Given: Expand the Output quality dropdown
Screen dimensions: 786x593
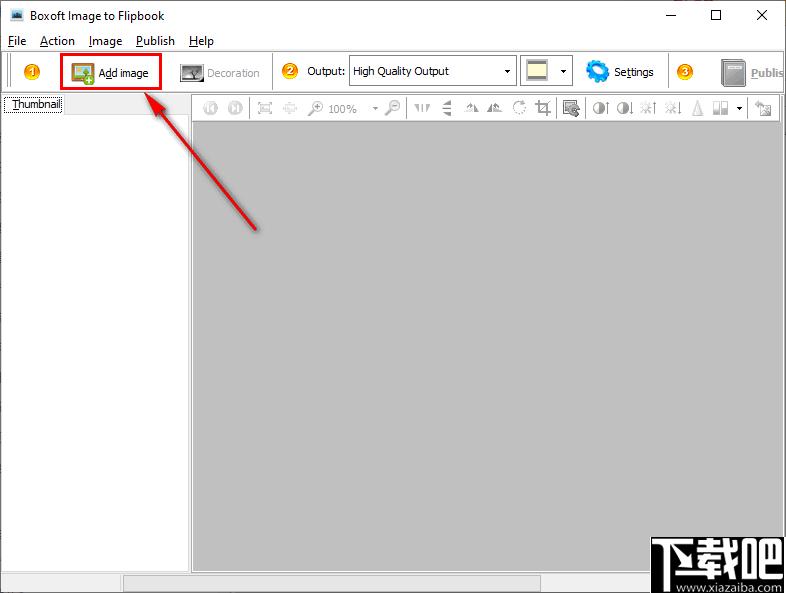Looking at the screenshot, I should 507,71.
